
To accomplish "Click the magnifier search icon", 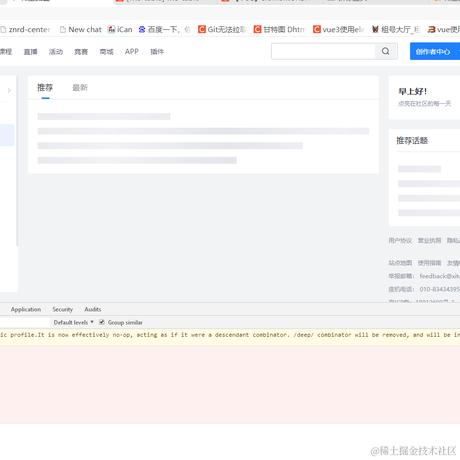I will (x=386, y=51).
